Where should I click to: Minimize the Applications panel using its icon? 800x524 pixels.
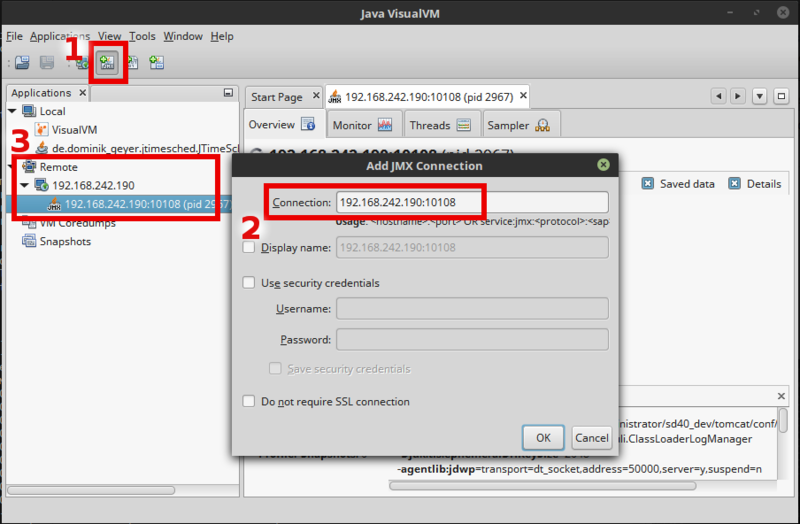[230, 93]
